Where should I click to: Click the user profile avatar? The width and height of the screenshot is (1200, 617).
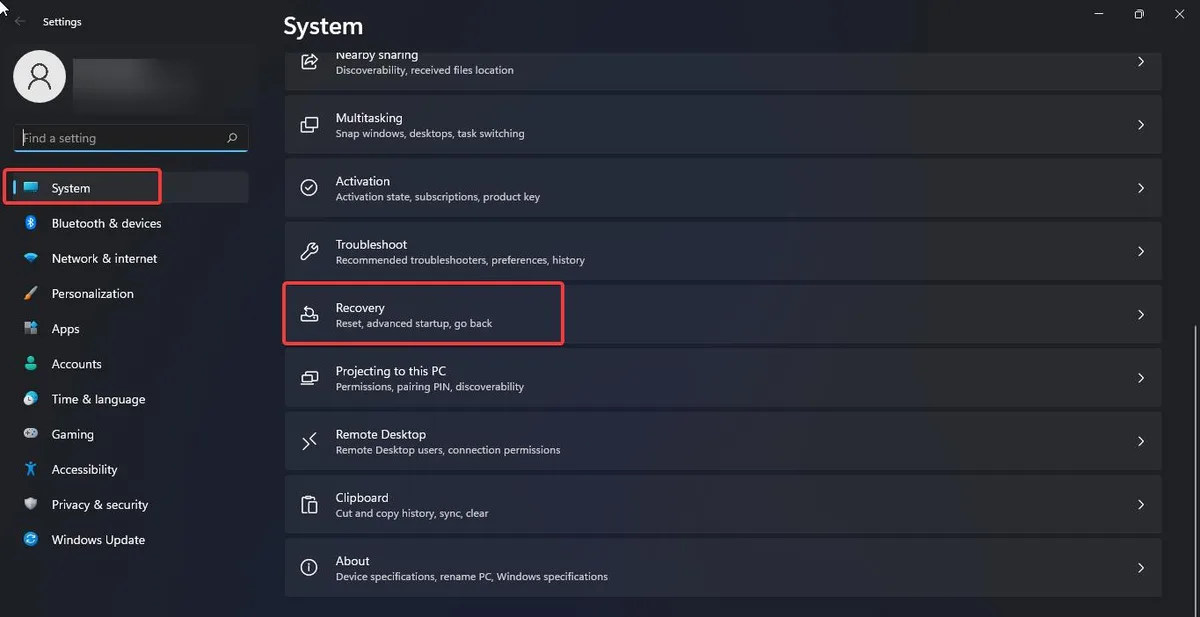[40, 78]
